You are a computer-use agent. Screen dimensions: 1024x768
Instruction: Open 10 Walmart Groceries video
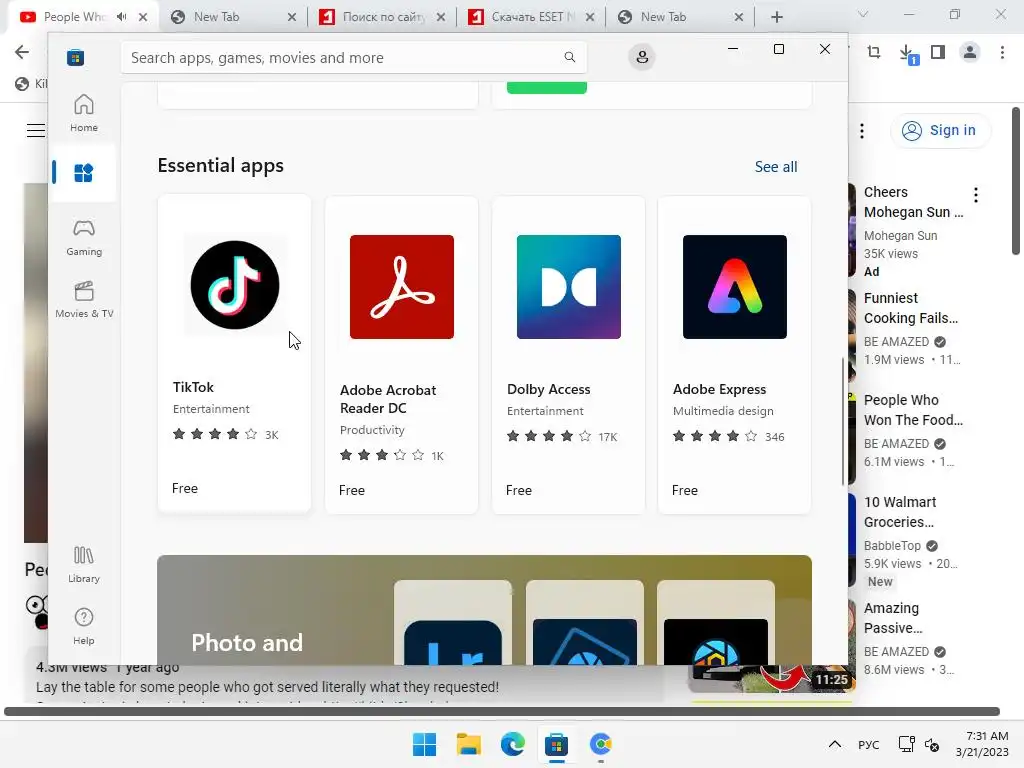point(900,512)
